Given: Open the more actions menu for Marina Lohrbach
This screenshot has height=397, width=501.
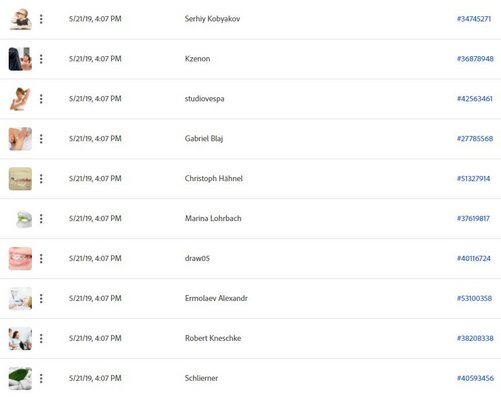Looking at the screenshot, I should (41, 219).
